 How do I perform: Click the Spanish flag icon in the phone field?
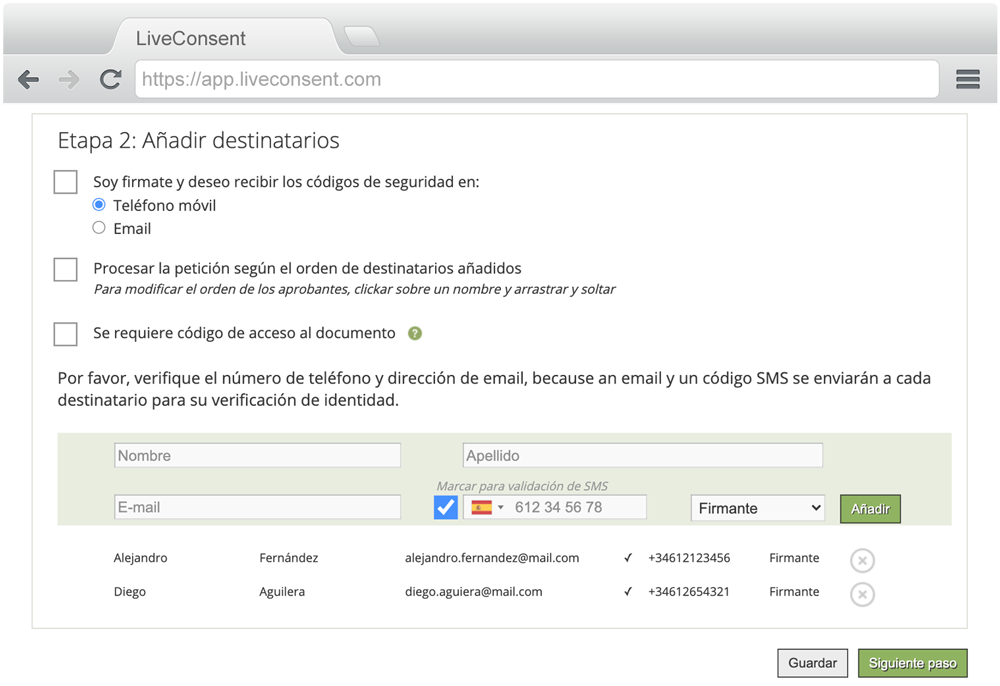pos(480,507)
